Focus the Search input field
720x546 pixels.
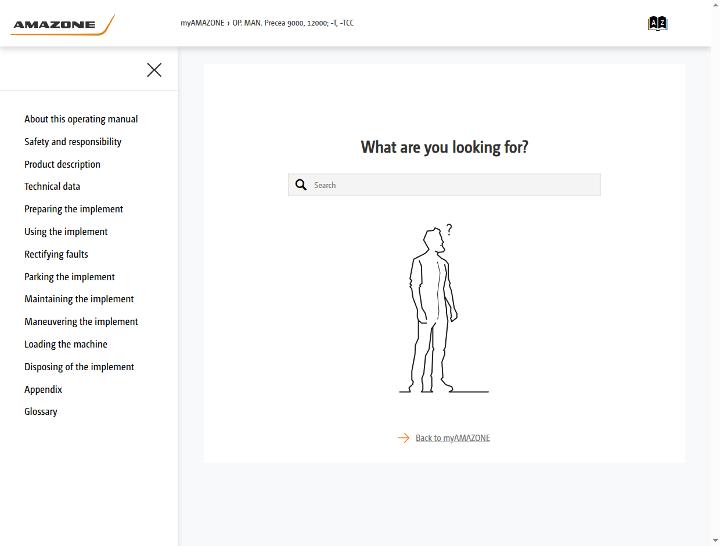[444, 185]
